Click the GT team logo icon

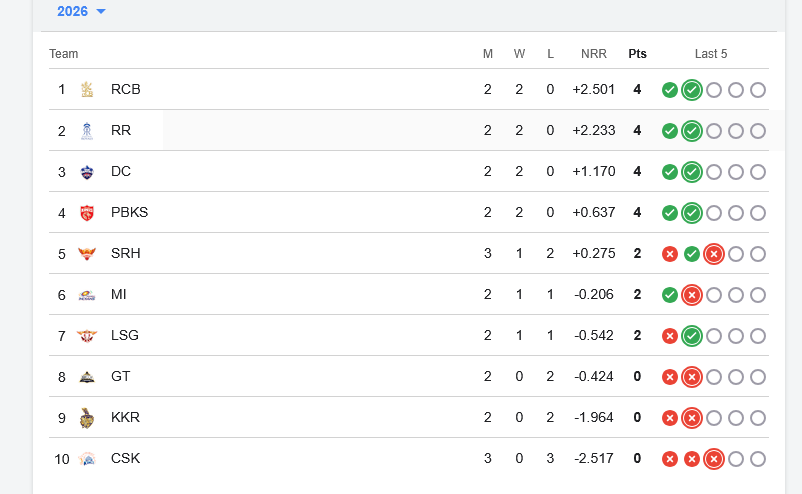88,377
